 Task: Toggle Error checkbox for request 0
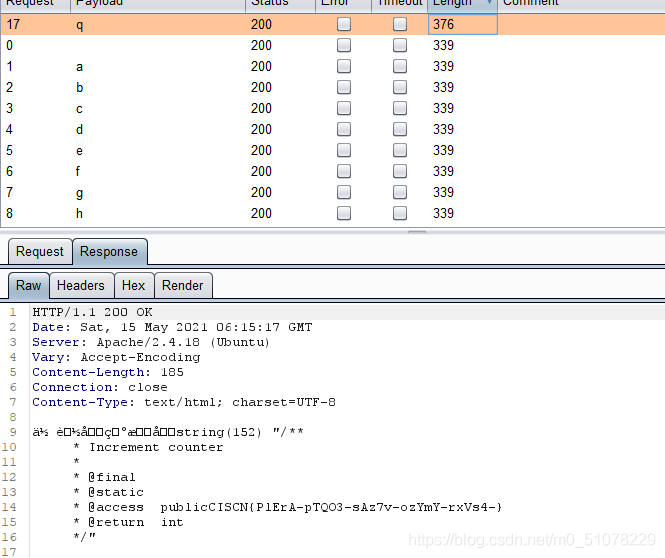[x=344, y=45]
